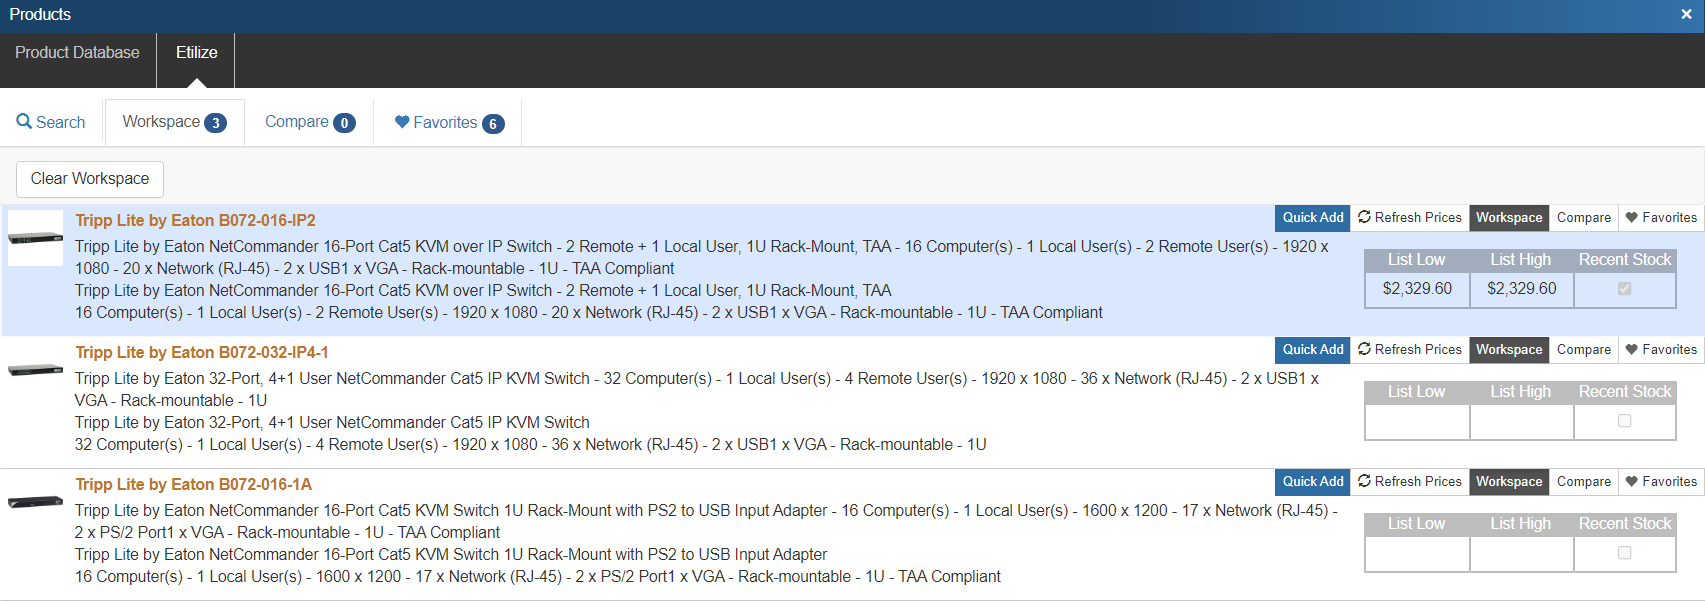Add B072-016-1A to Favorites
The height and width of the screenshot is (603, 1705).
tap(1660, 482)
